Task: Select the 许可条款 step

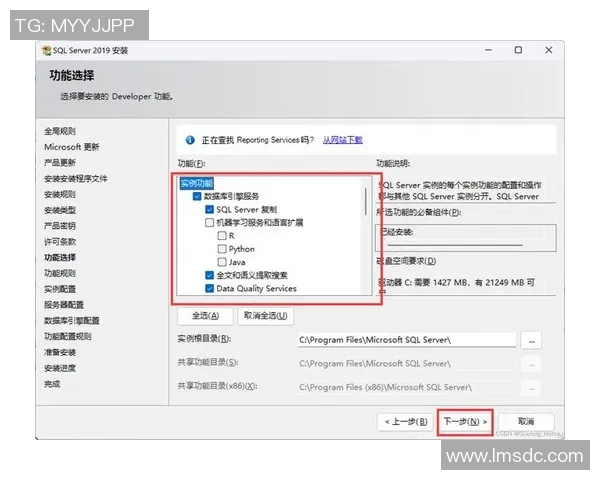Action: (x=60, y=242)
